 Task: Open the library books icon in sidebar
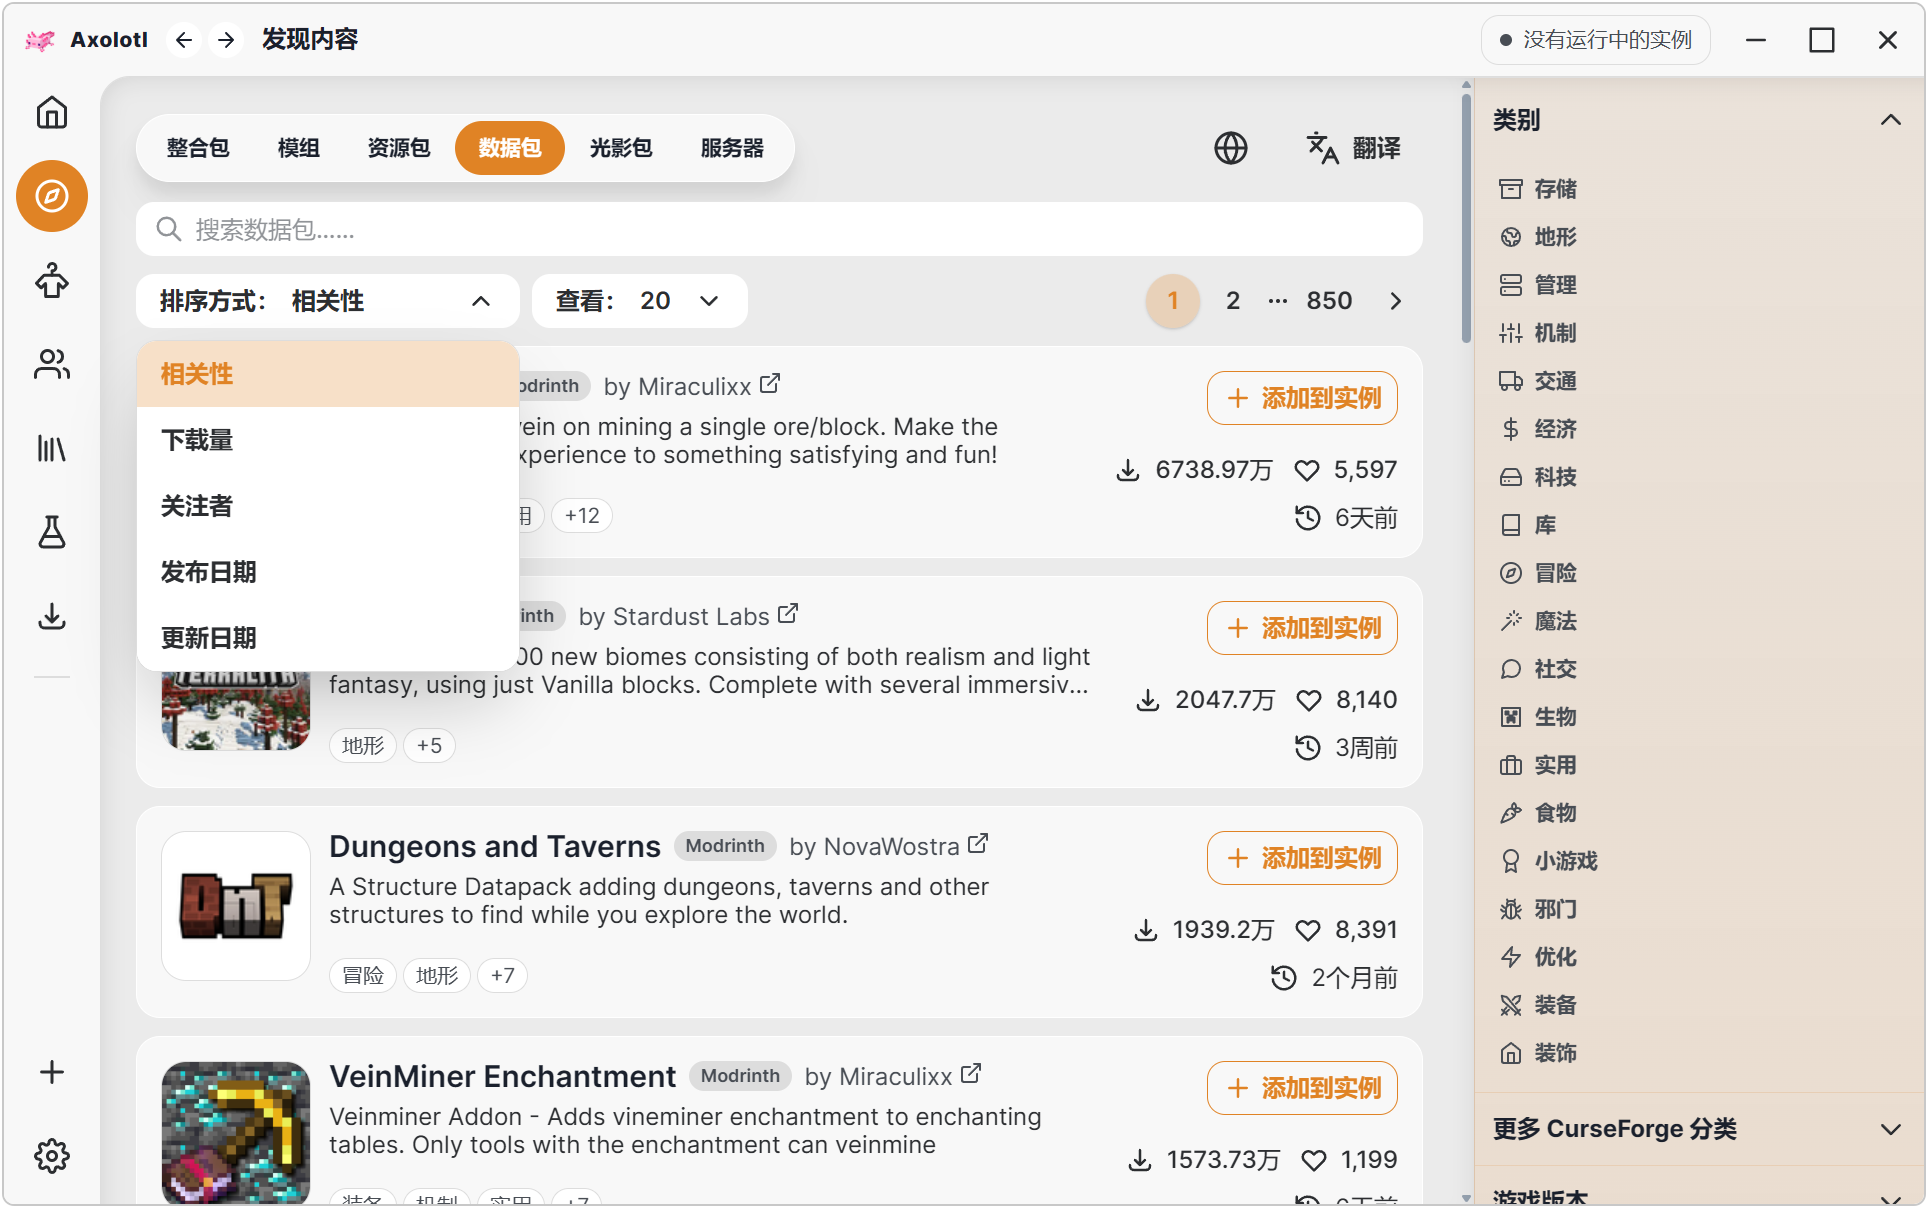coord(52,448)
